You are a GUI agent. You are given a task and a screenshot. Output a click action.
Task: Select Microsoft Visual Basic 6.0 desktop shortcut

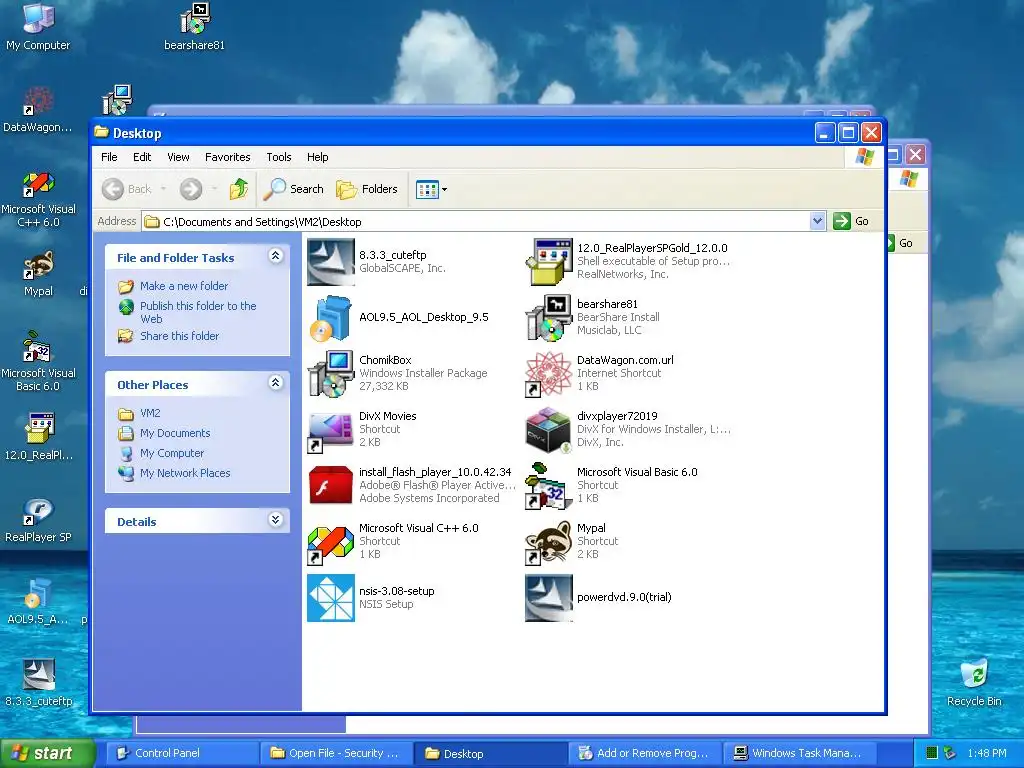pos(38,361)
